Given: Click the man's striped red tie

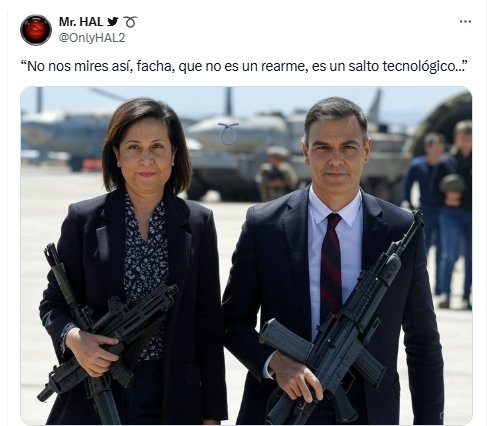Looking at the screenshot, I should (x=330, y=265).
